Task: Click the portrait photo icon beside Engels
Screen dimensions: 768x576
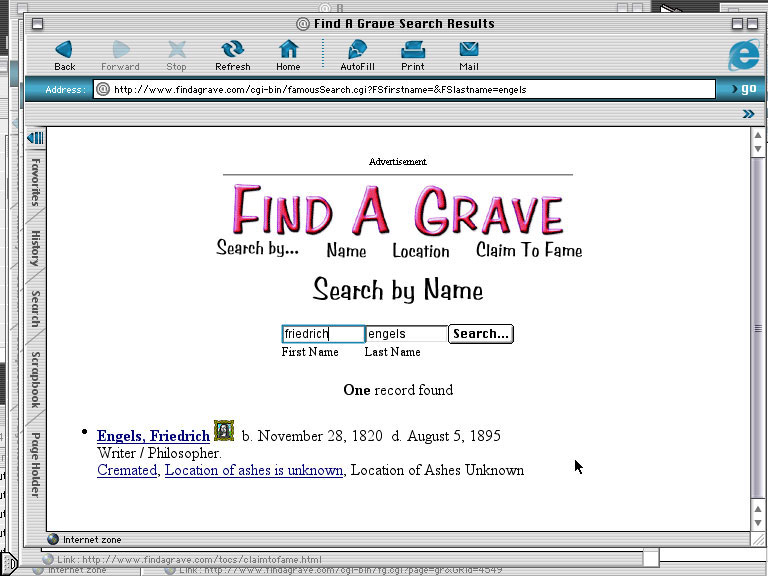Action: [224, 431]
